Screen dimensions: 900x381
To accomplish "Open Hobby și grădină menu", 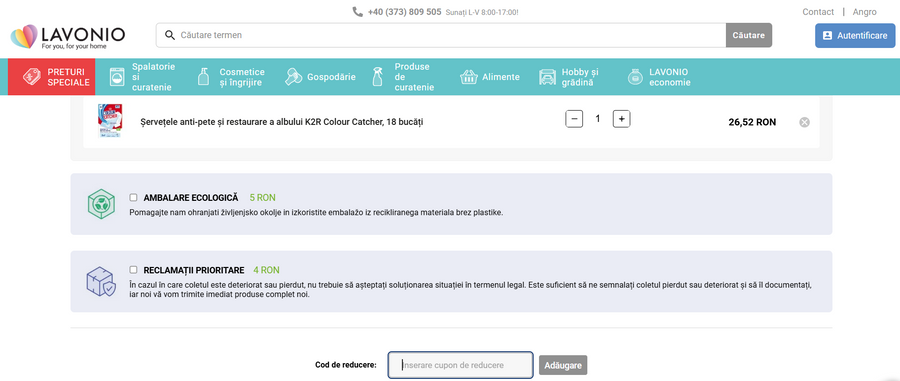I will [569, 77].
